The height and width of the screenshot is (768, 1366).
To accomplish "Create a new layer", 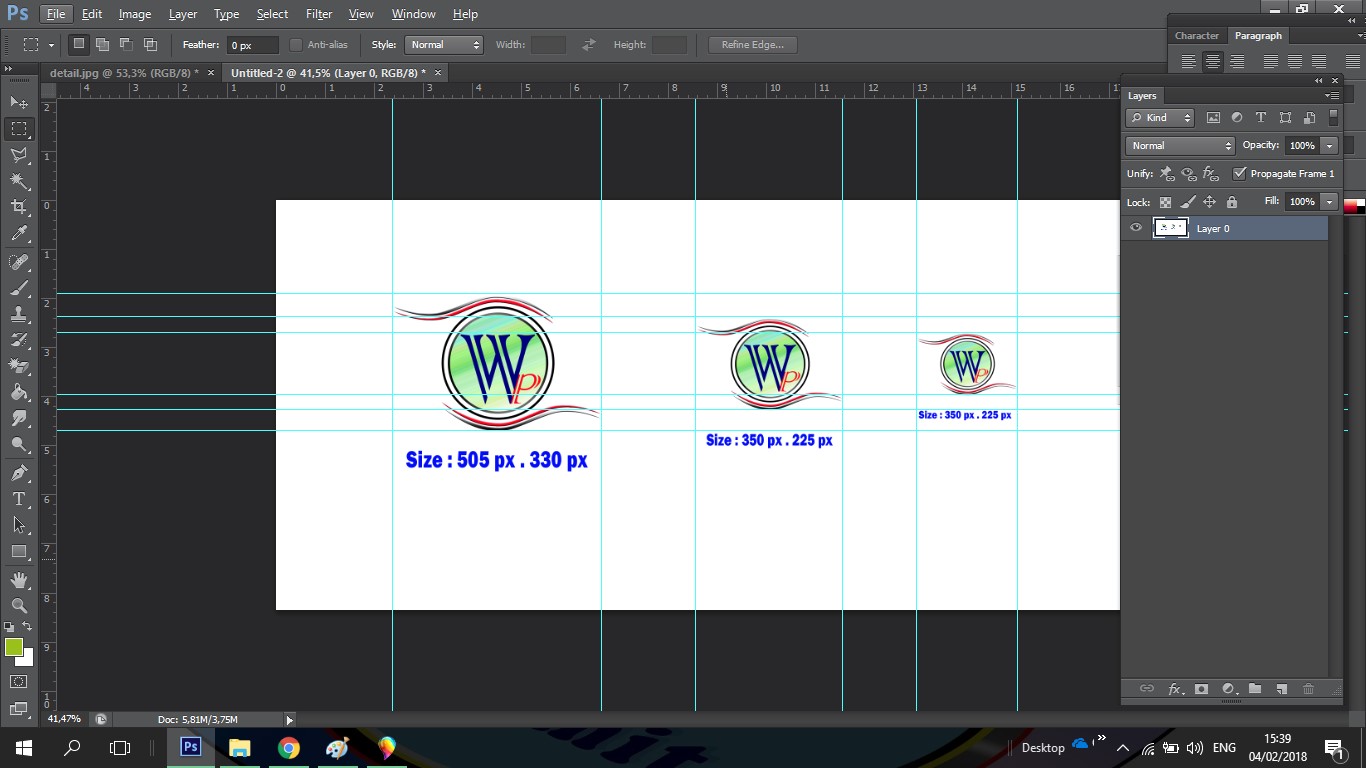I will click(1281, 689).
